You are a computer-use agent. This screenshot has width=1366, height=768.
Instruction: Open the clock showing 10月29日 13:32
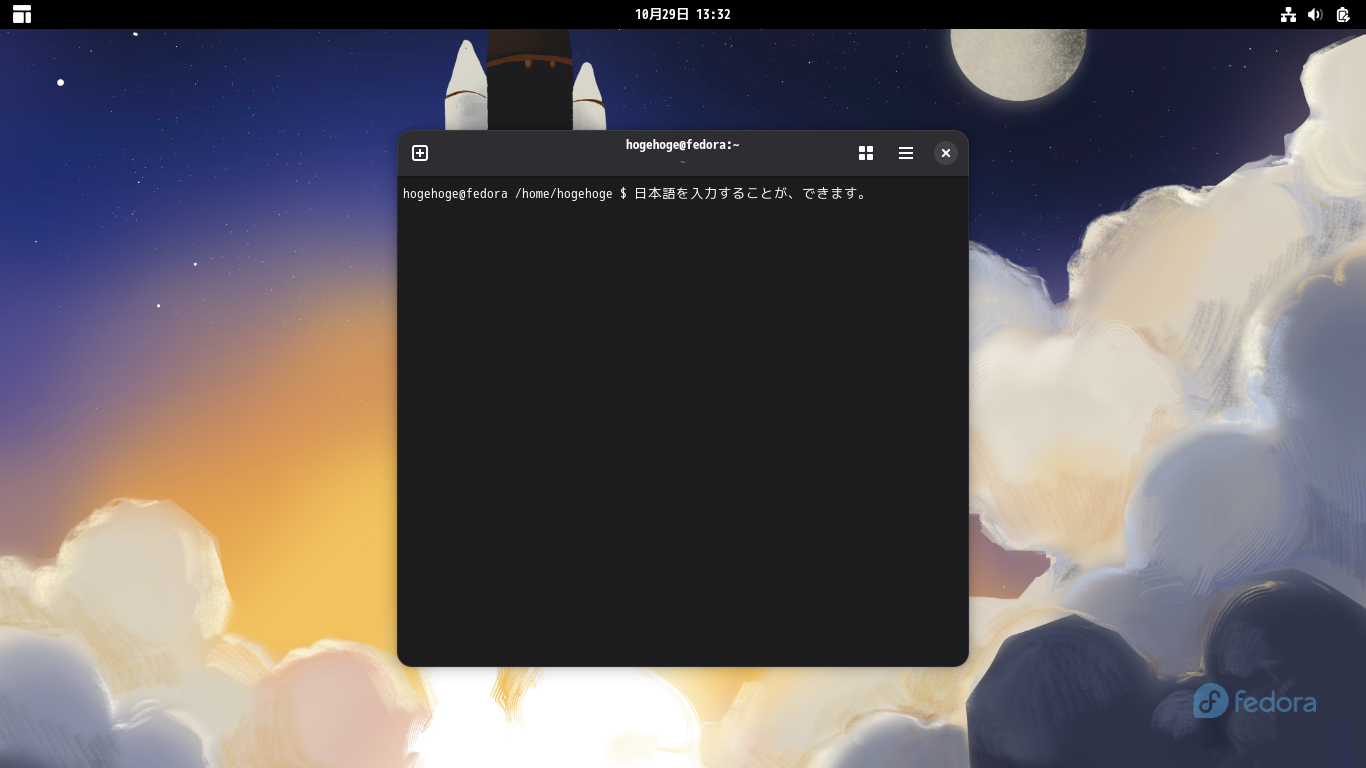point(683,14)
